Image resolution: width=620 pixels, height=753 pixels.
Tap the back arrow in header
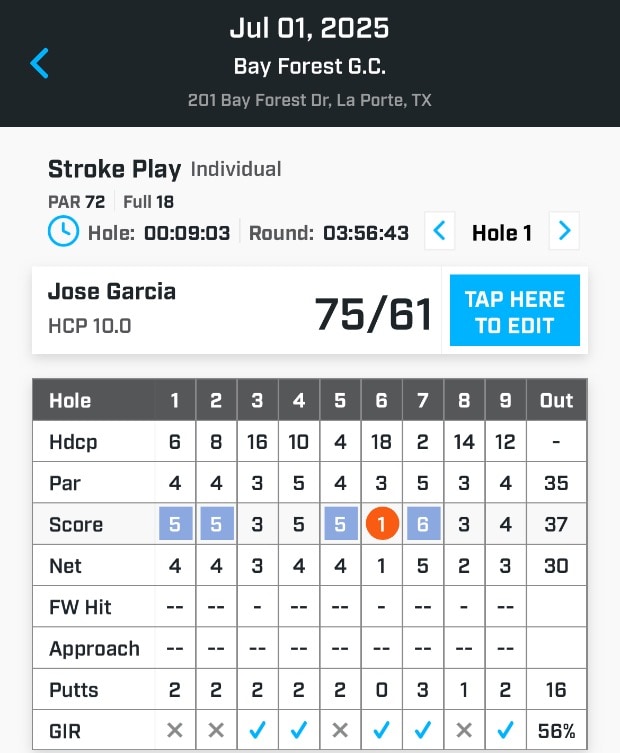40,64
